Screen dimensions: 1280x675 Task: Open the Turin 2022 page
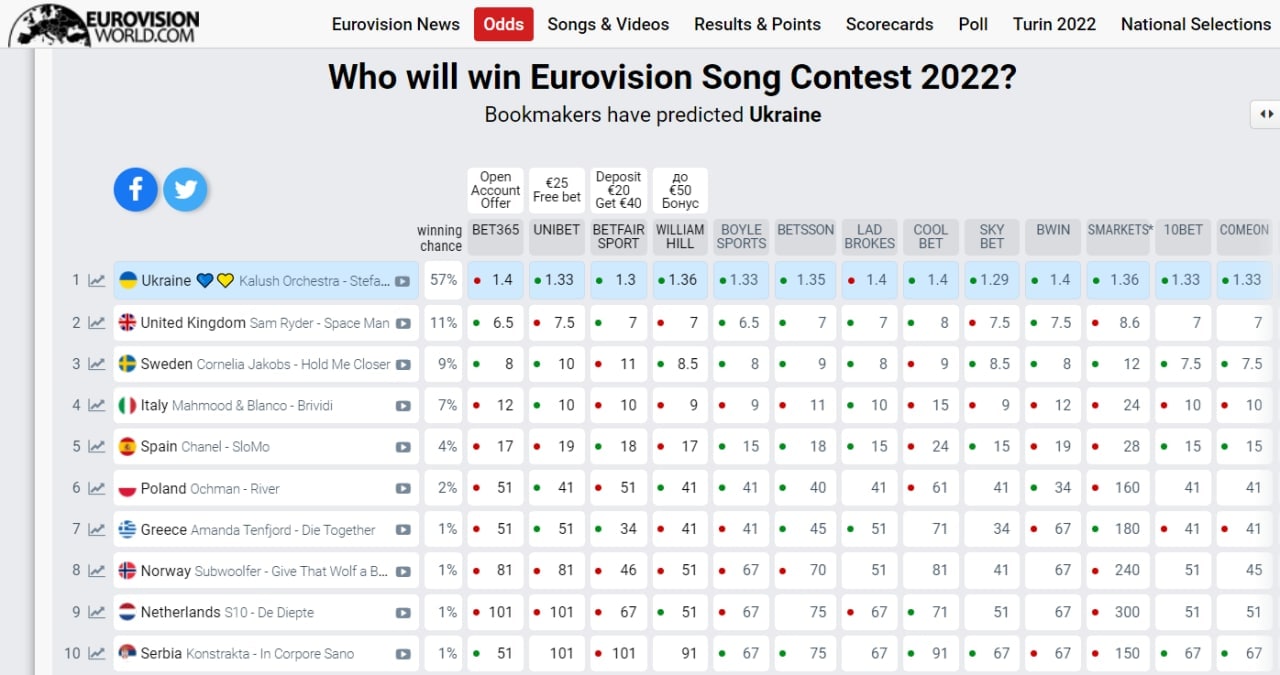[1054, 24]
